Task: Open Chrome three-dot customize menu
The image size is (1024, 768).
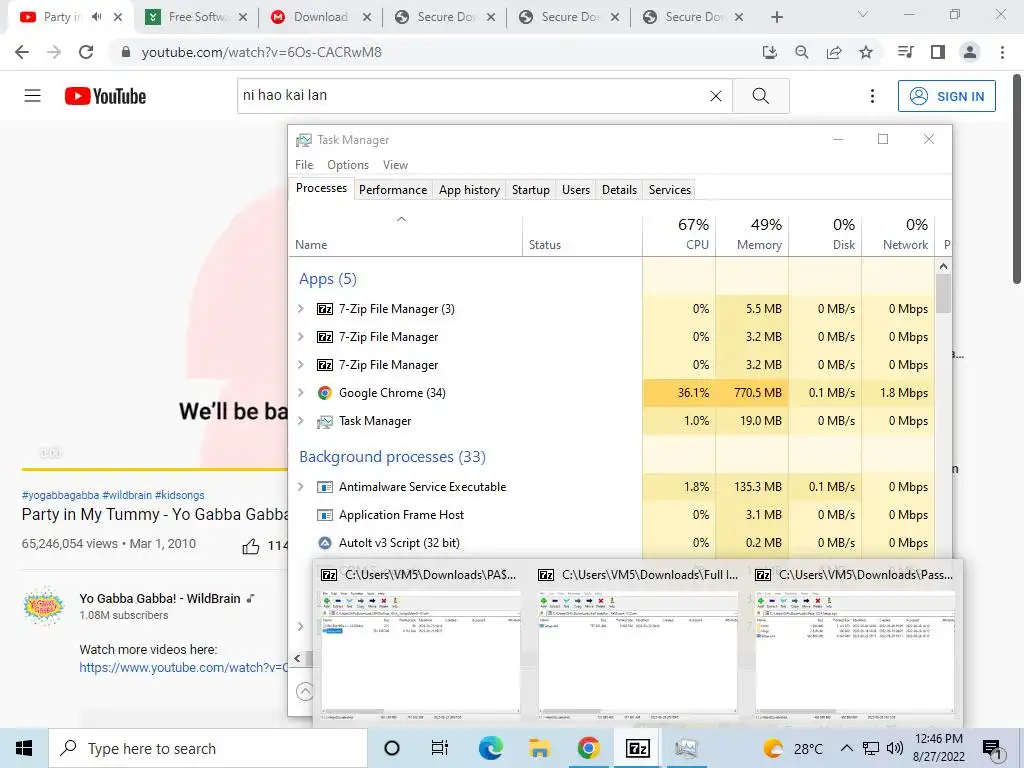Action: coord(1002,52)
